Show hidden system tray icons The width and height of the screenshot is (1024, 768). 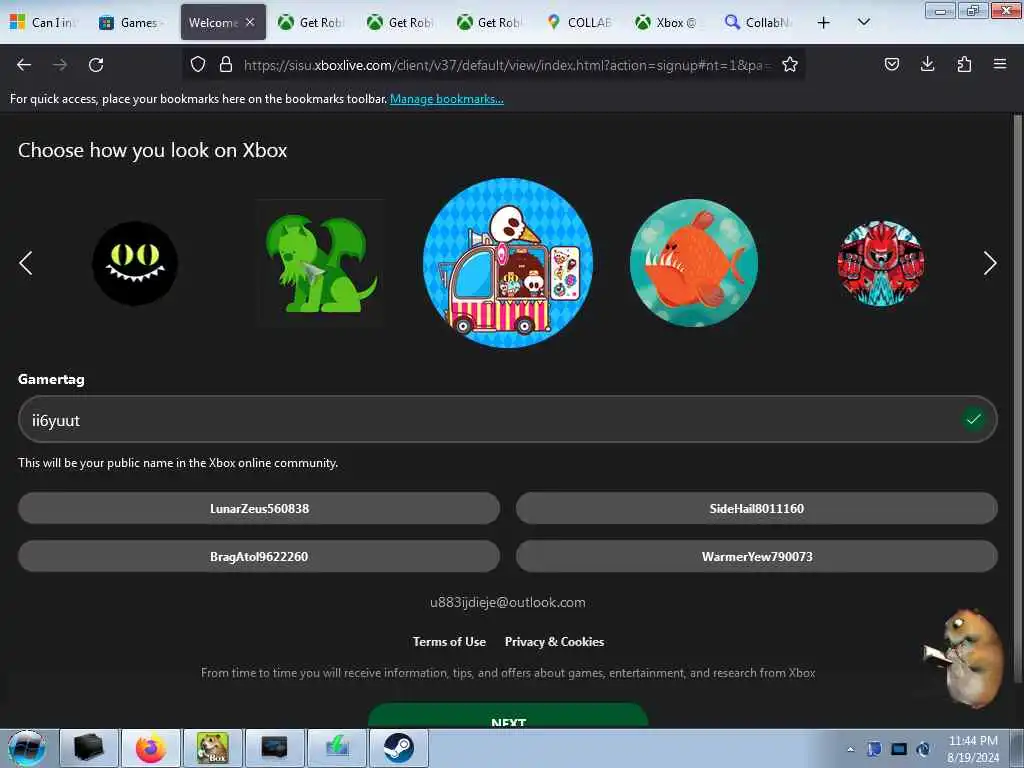[850, 749]
